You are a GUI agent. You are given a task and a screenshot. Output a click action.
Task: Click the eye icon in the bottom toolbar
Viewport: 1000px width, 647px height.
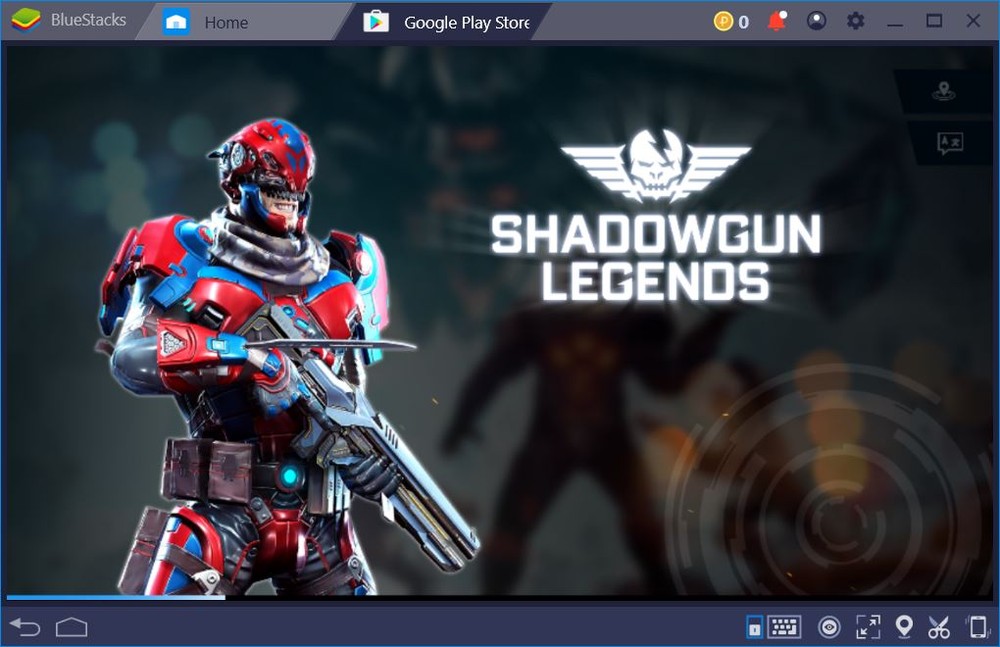click(829, 627)
